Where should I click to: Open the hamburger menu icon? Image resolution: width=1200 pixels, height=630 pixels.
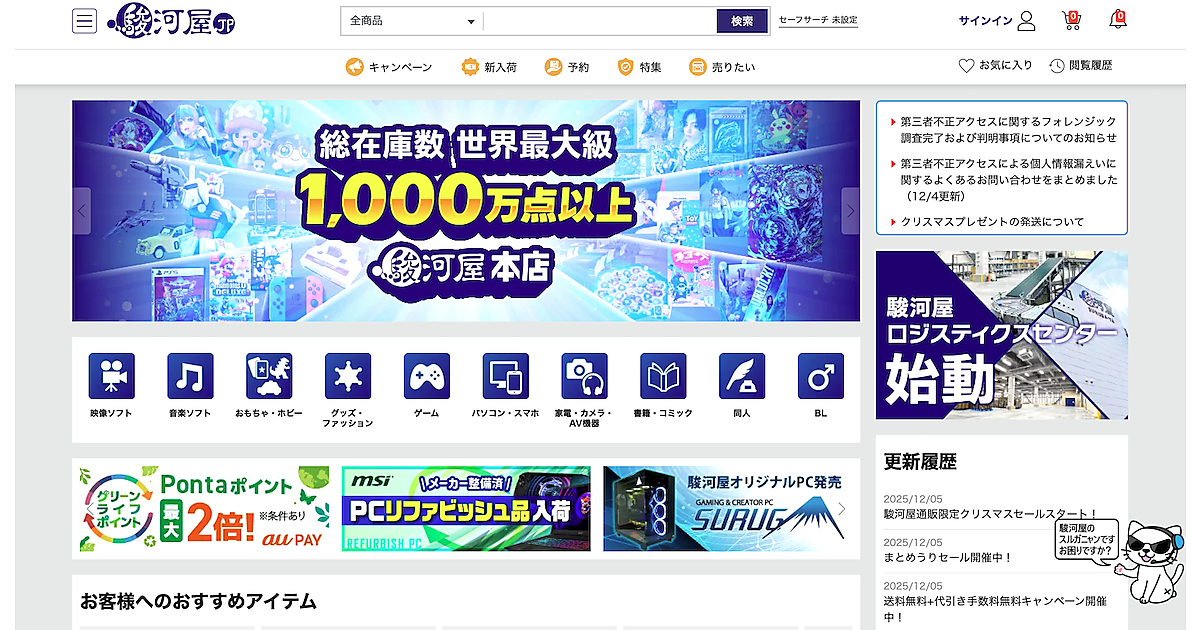pyautogui.click(x=84, y=21)
